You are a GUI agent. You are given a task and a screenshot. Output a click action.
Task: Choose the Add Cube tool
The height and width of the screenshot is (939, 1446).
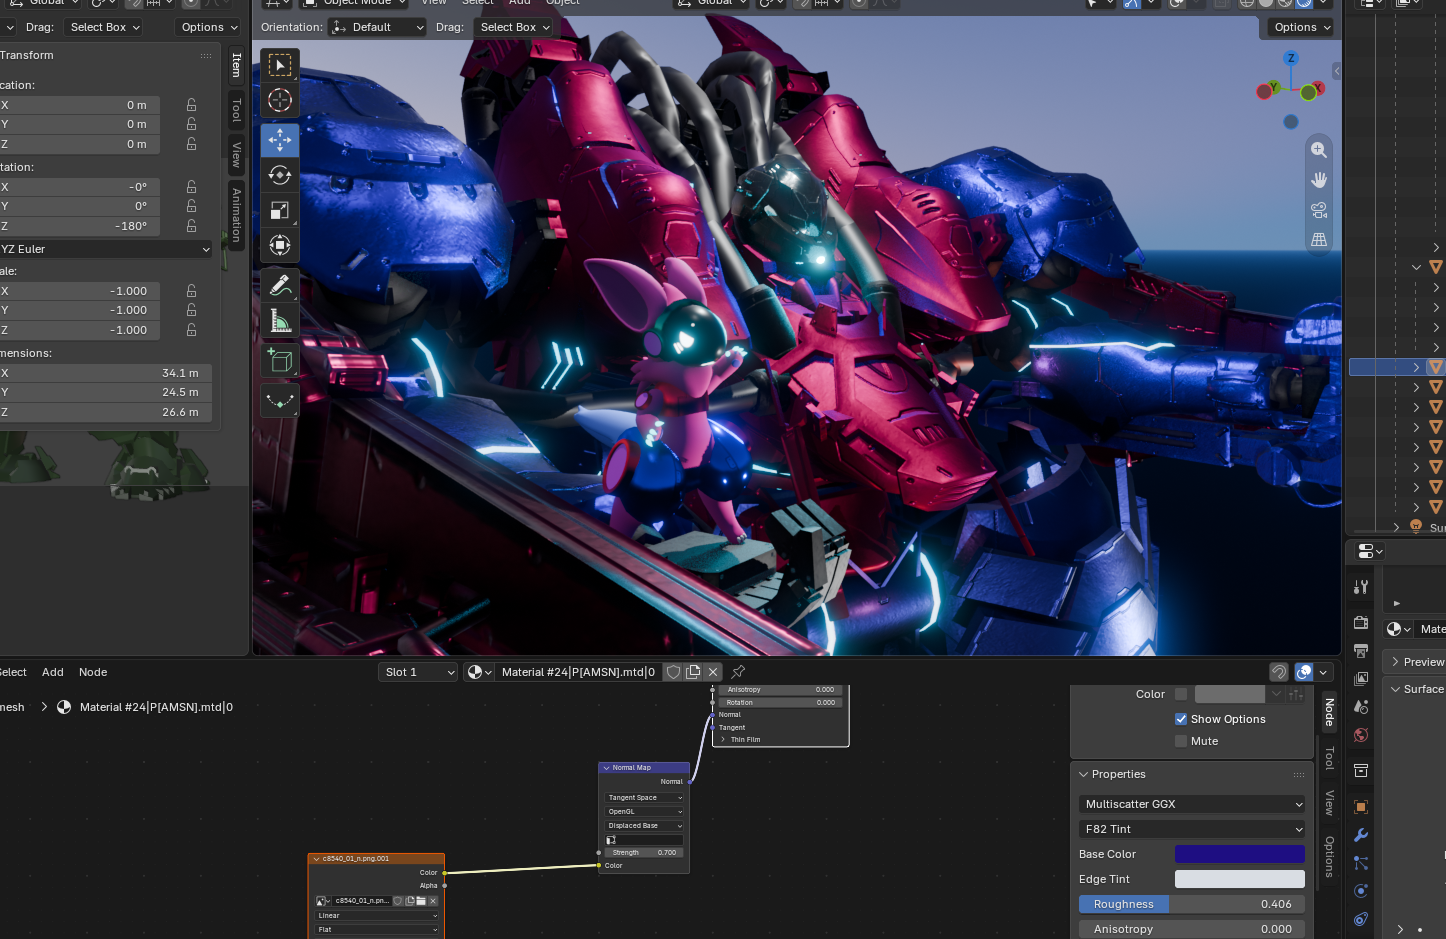[280, 361]
